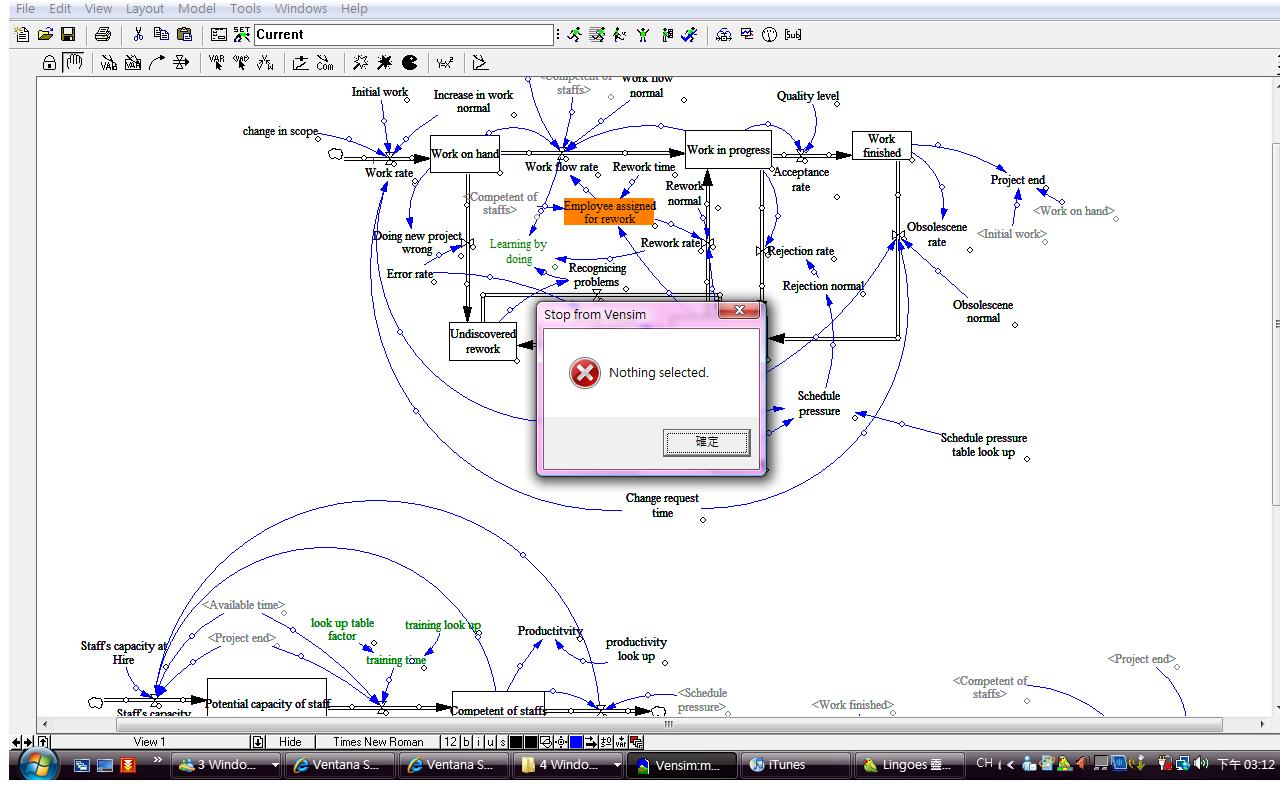Open the Model menu

196,8
